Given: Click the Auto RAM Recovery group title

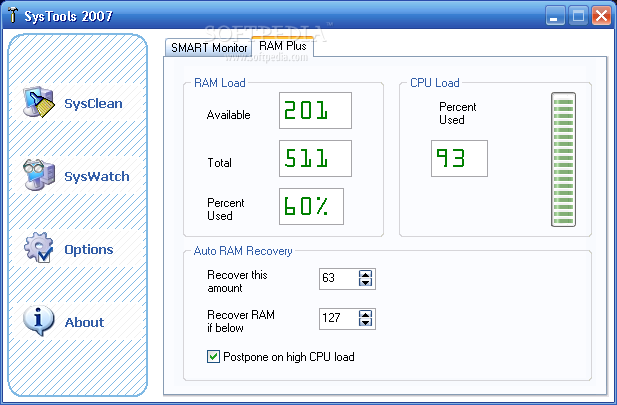Looking at the screenshot, I should tap(243, 251).
